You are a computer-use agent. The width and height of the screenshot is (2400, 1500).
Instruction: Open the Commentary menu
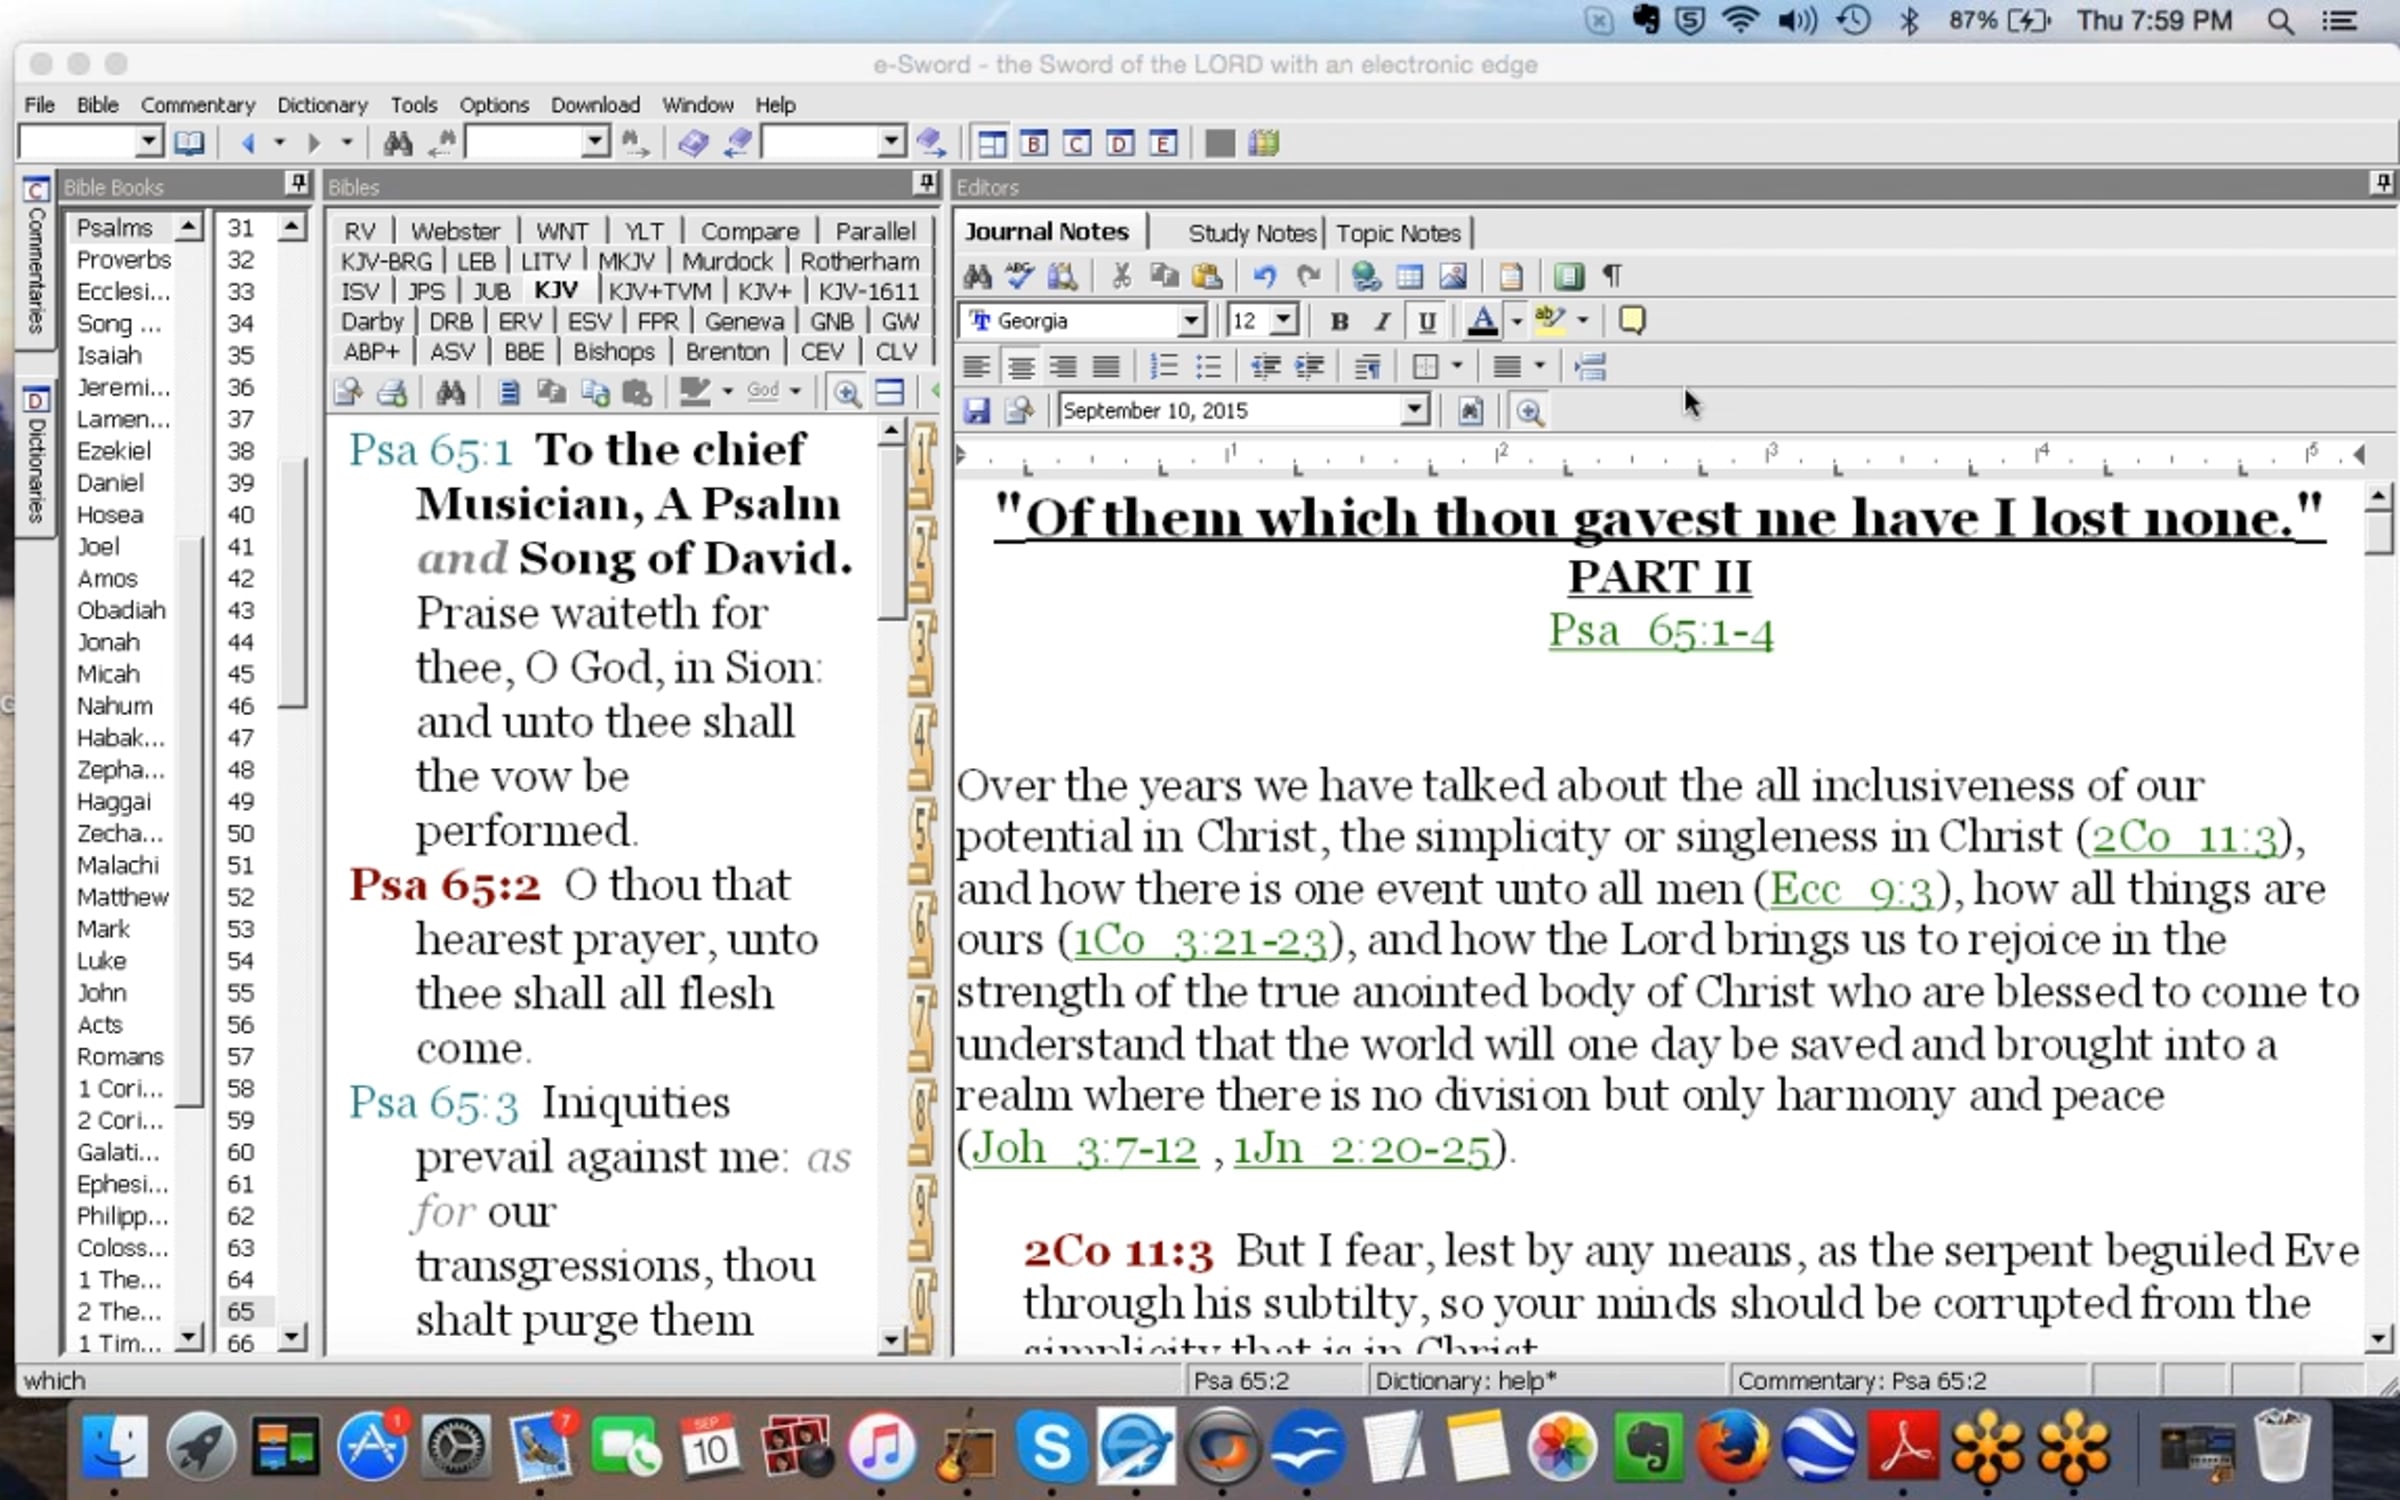[197, 105]
